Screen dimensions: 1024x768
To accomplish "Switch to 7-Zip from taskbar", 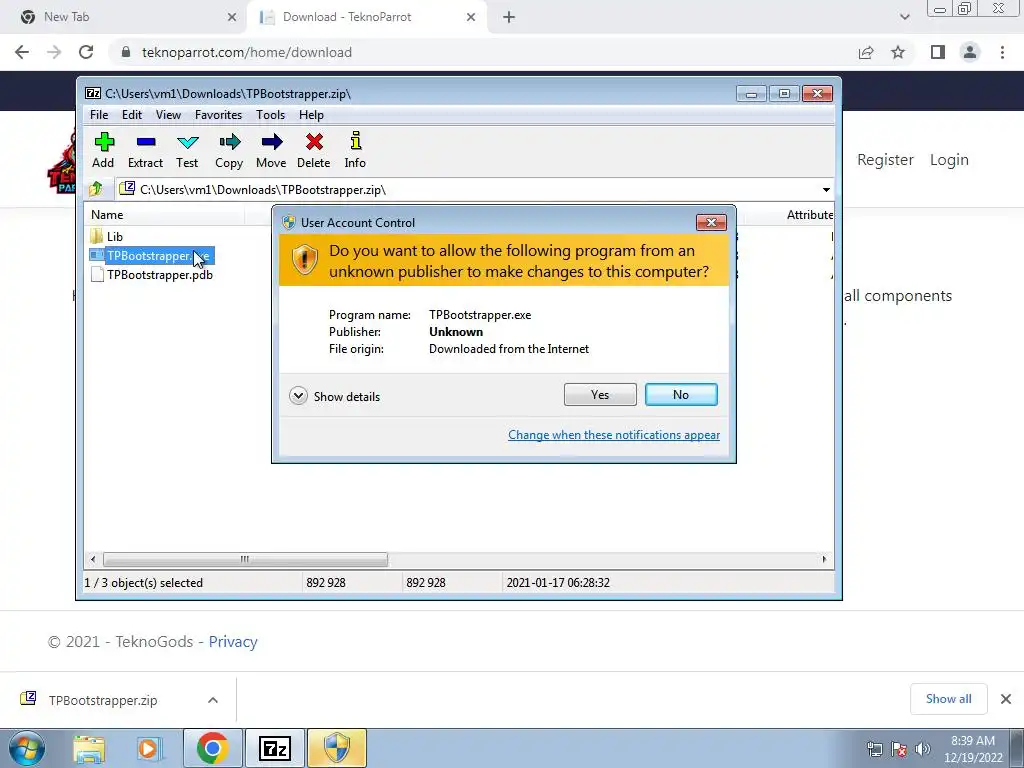I will [x=274, y=748].
